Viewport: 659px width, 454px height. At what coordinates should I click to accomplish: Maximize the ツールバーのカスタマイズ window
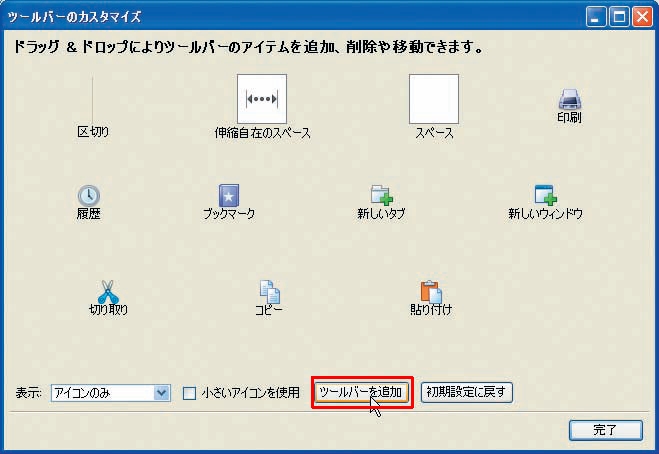(619, 17)
